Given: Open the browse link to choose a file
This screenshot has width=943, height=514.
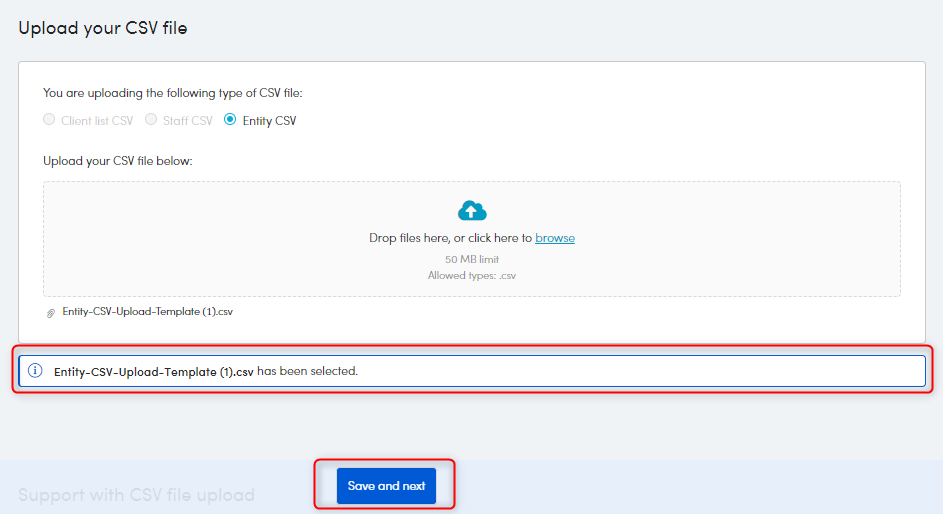Looking at the screenshot, I should click(555, 238).
